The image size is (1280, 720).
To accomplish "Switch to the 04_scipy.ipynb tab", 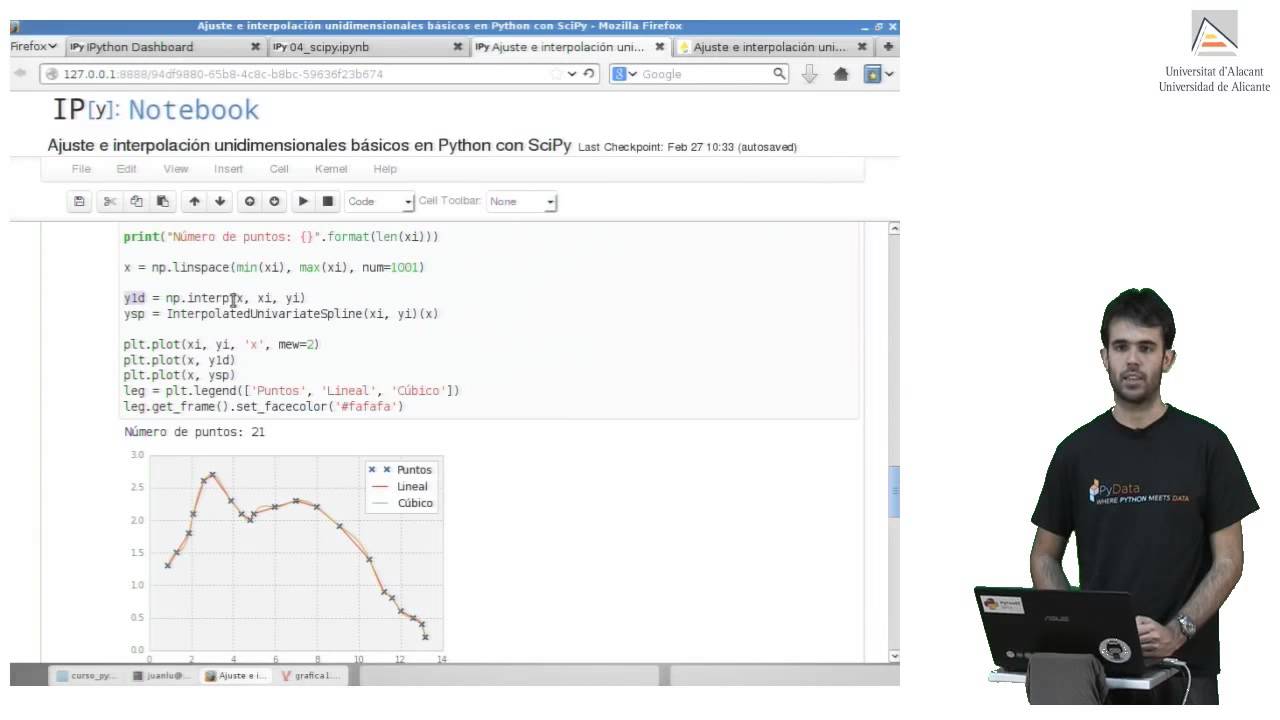I will (367, 47).
